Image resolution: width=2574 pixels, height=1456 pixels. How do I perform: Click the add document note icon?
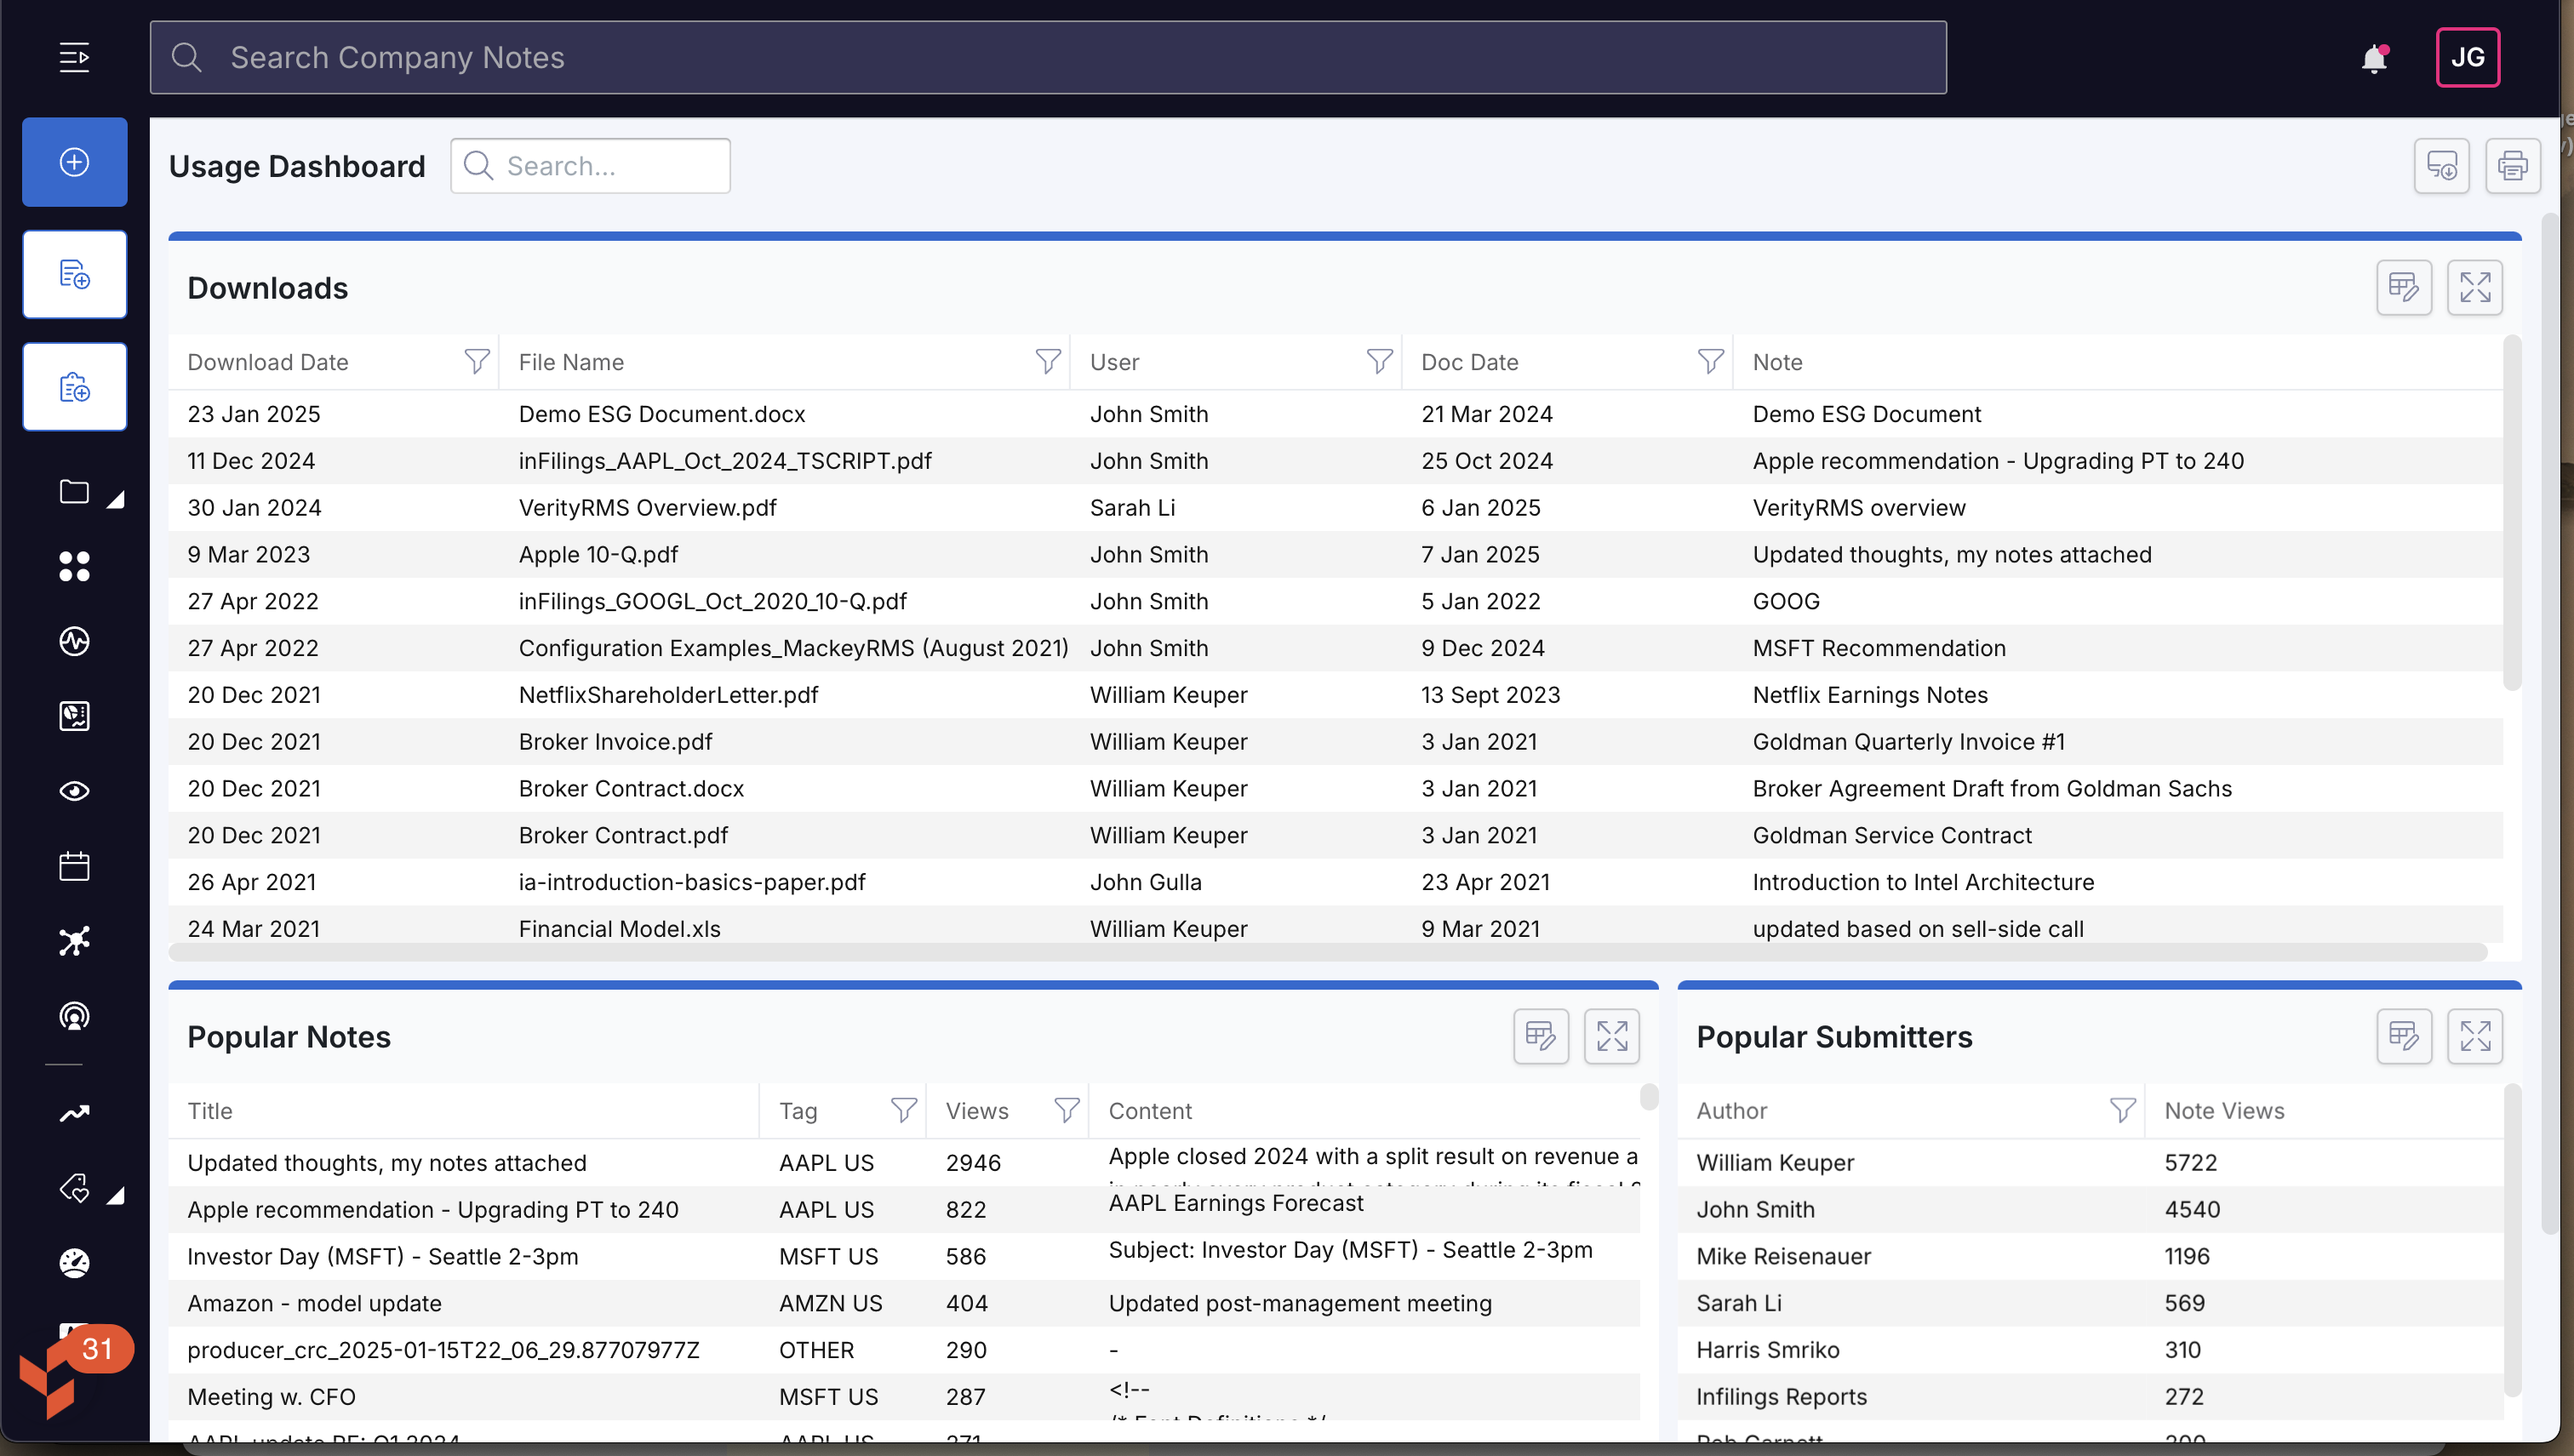(75, 274)
